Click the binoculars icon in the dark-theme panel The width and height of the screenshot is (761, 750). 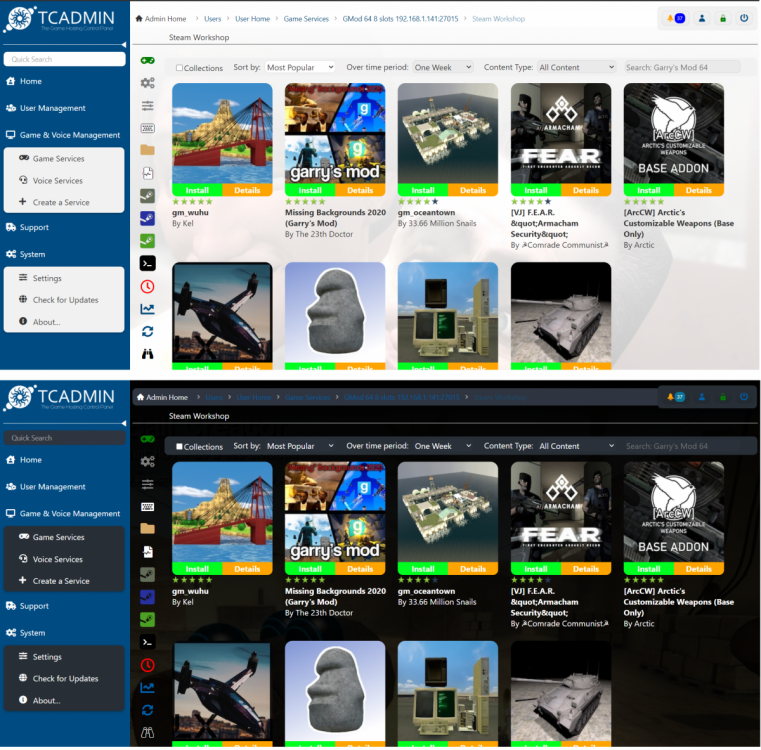(147, 733)
